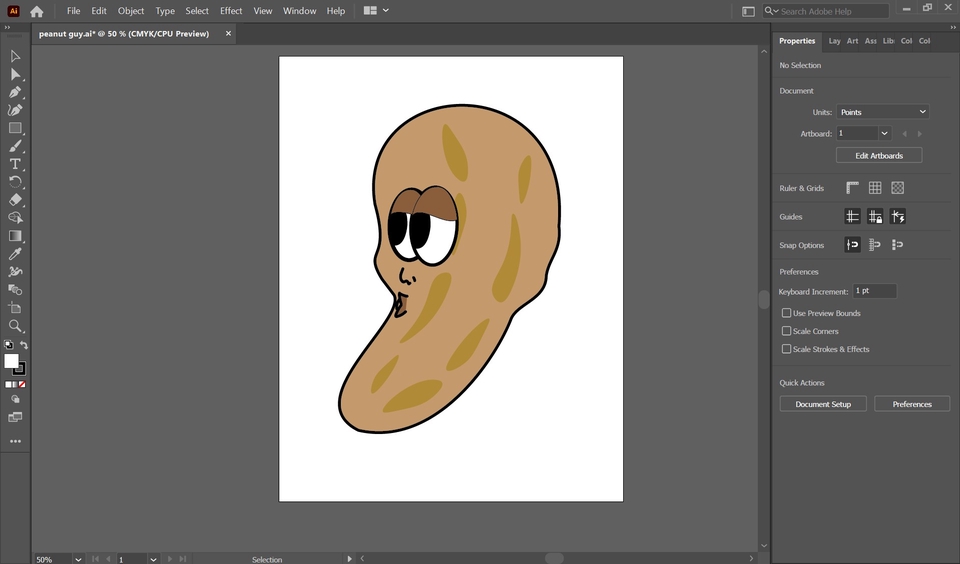The width and height of the screenshot is (960, 564).
Task: Open the drawing mode selector
Action: point(15,399)
